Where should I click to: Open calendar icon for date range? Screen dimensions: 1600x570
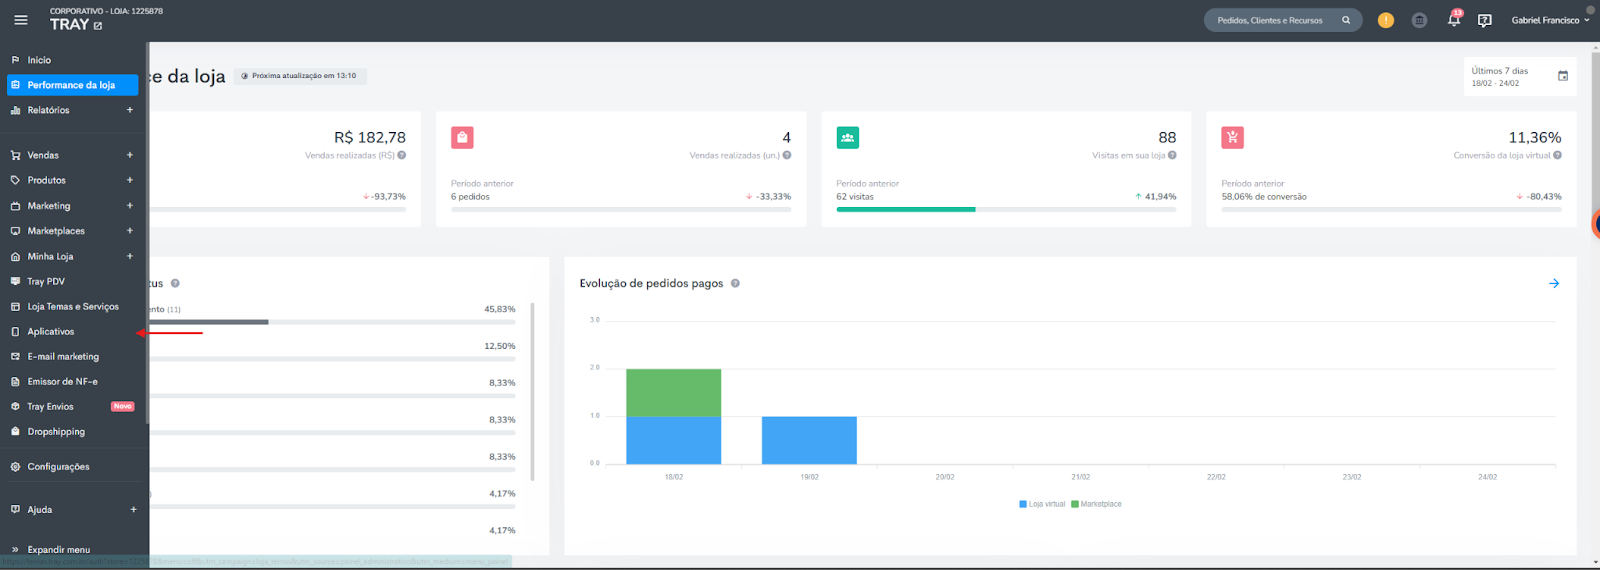click(1563, 76)
